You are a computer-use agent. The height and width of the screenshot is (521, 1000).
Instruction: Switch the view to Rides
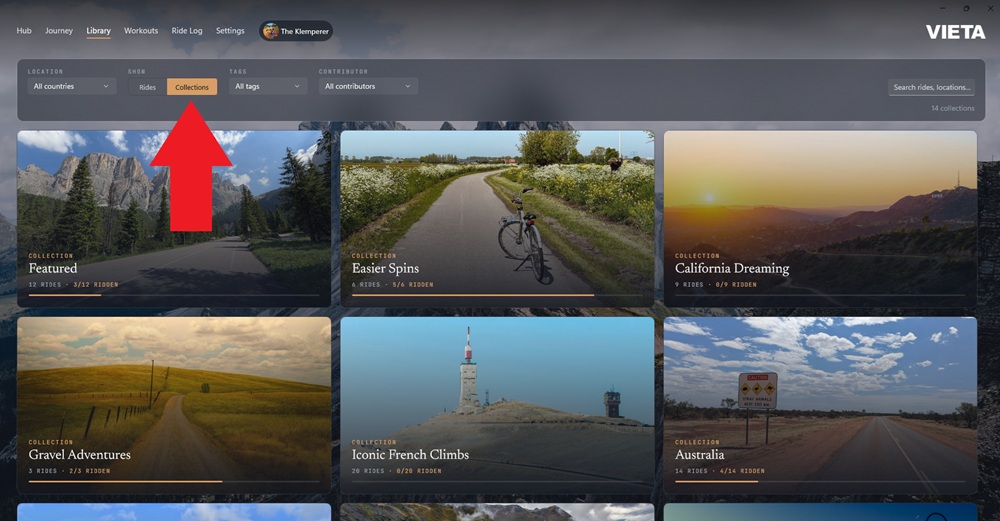coord(147,87)
